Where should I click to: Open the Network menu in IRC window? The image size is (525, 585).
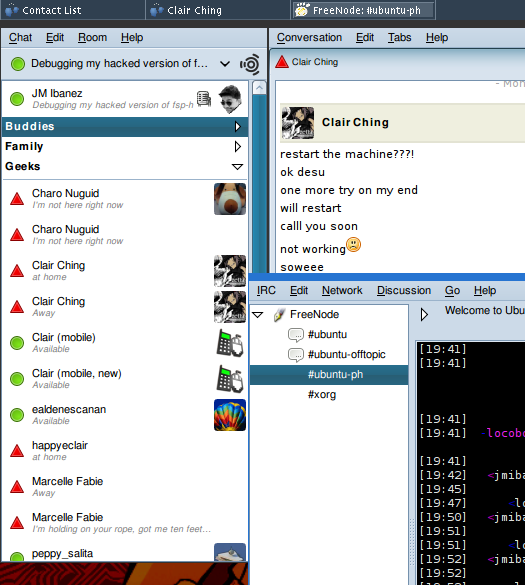(342, 290)
